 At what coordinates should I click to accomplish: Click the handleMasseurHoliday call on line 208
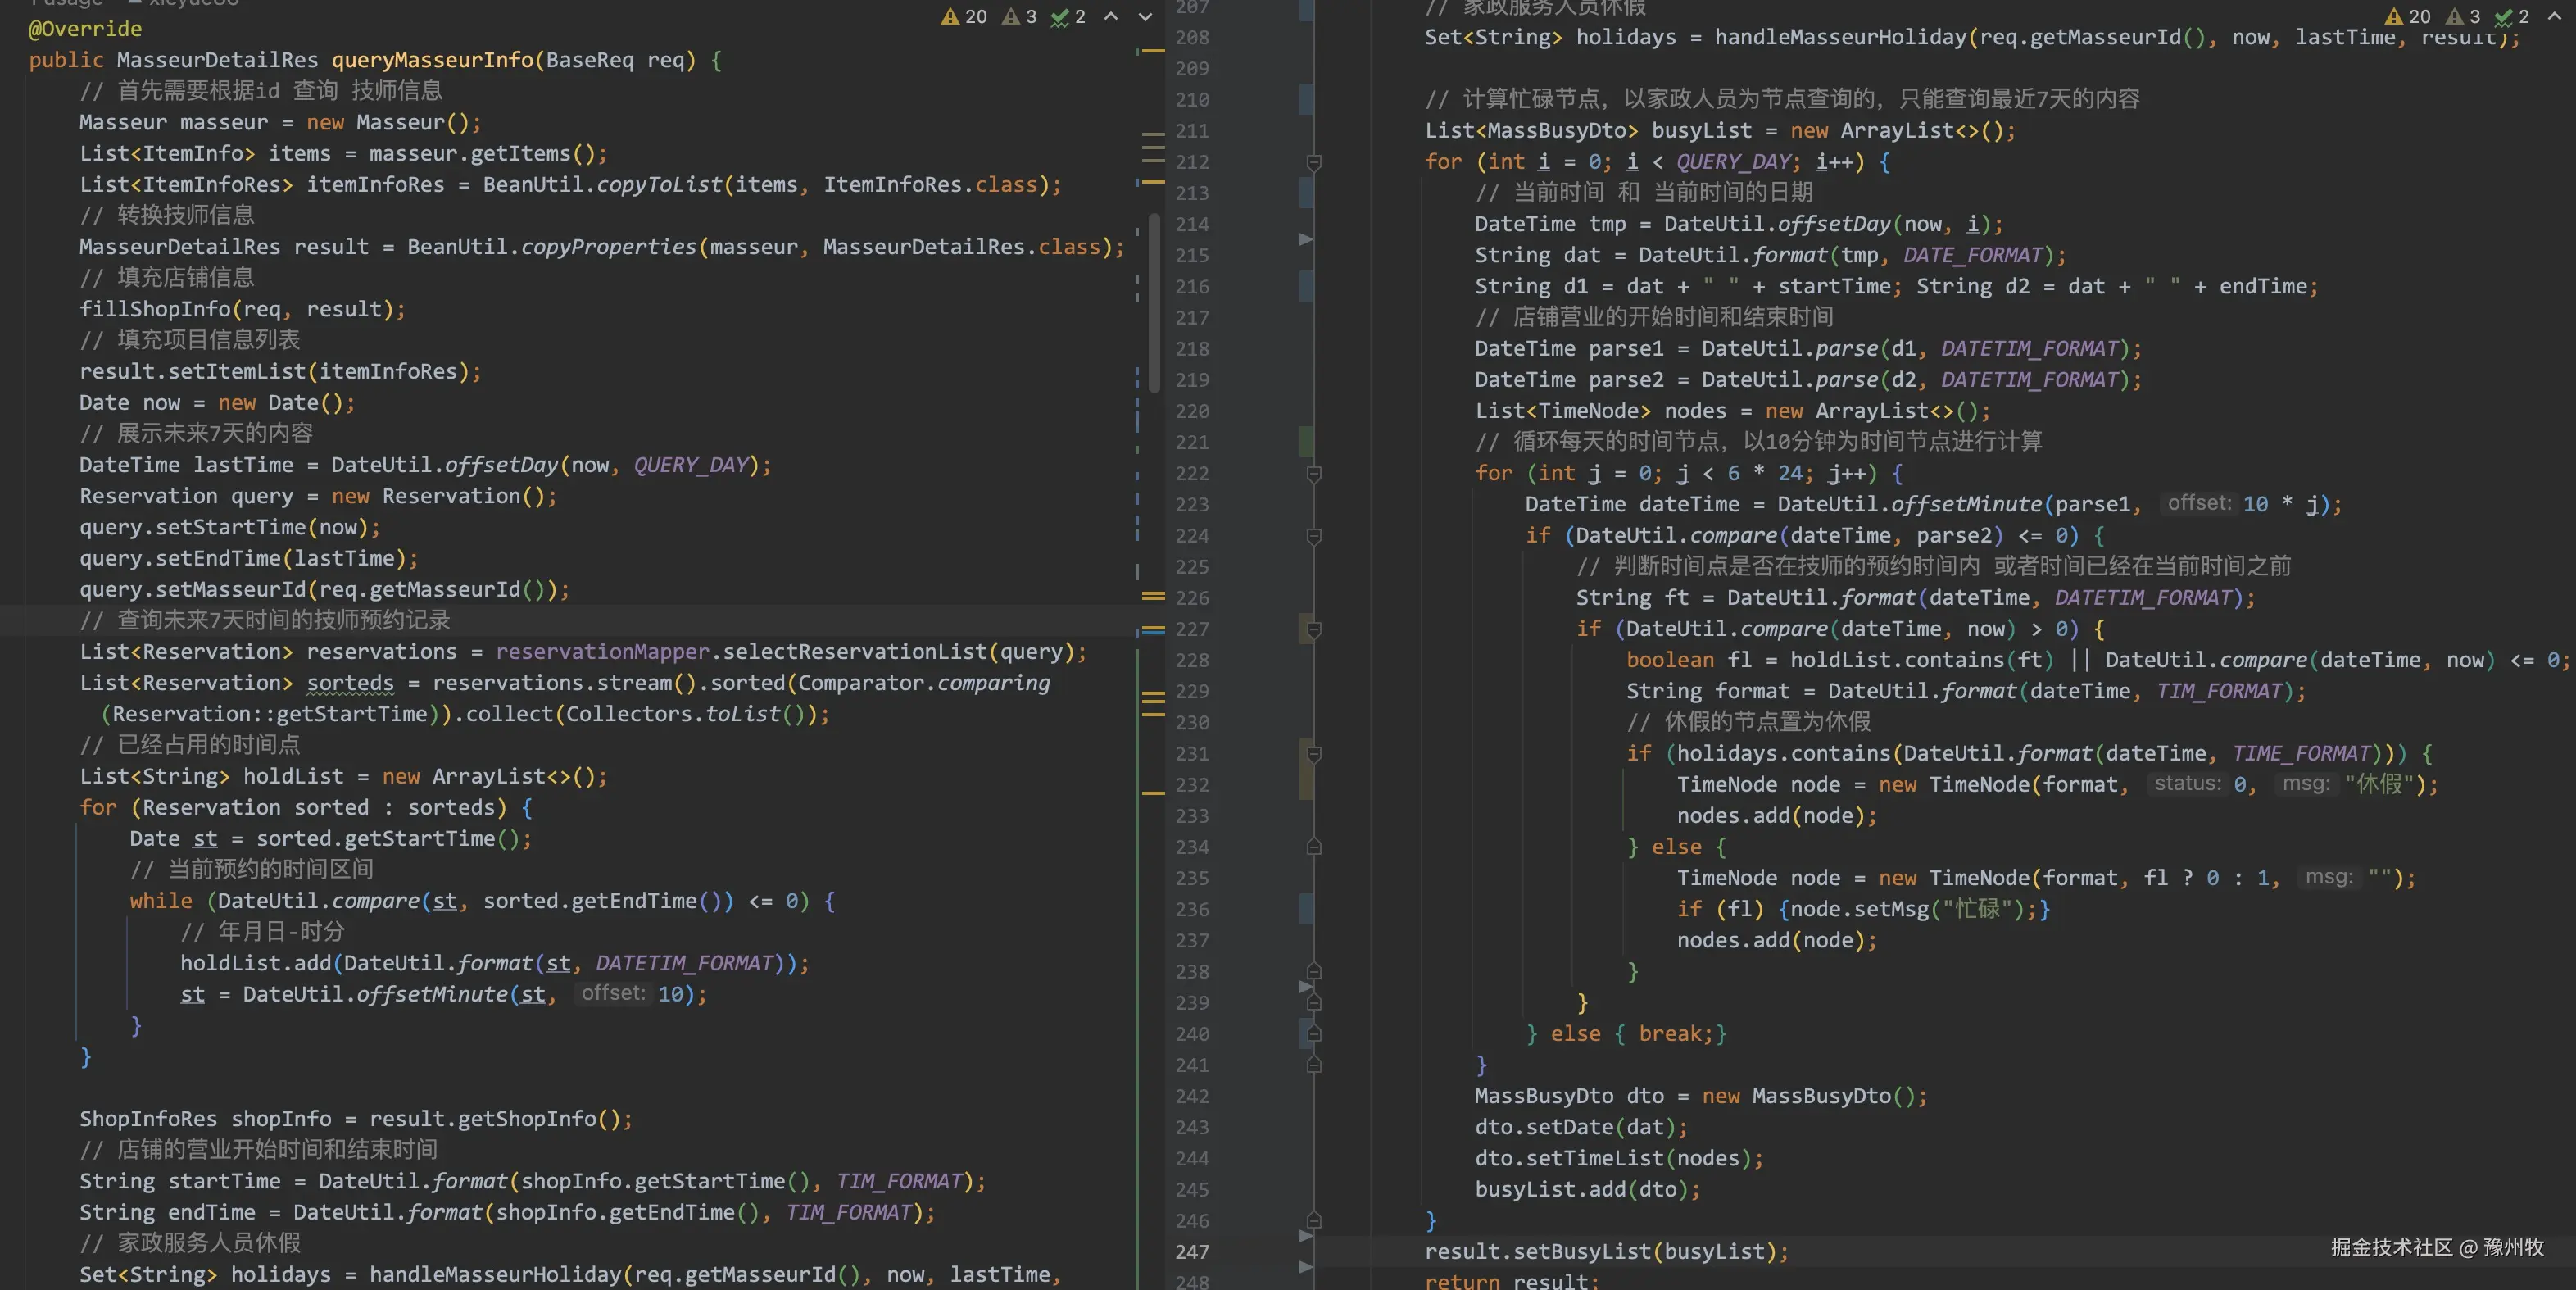pos(1840,38)
